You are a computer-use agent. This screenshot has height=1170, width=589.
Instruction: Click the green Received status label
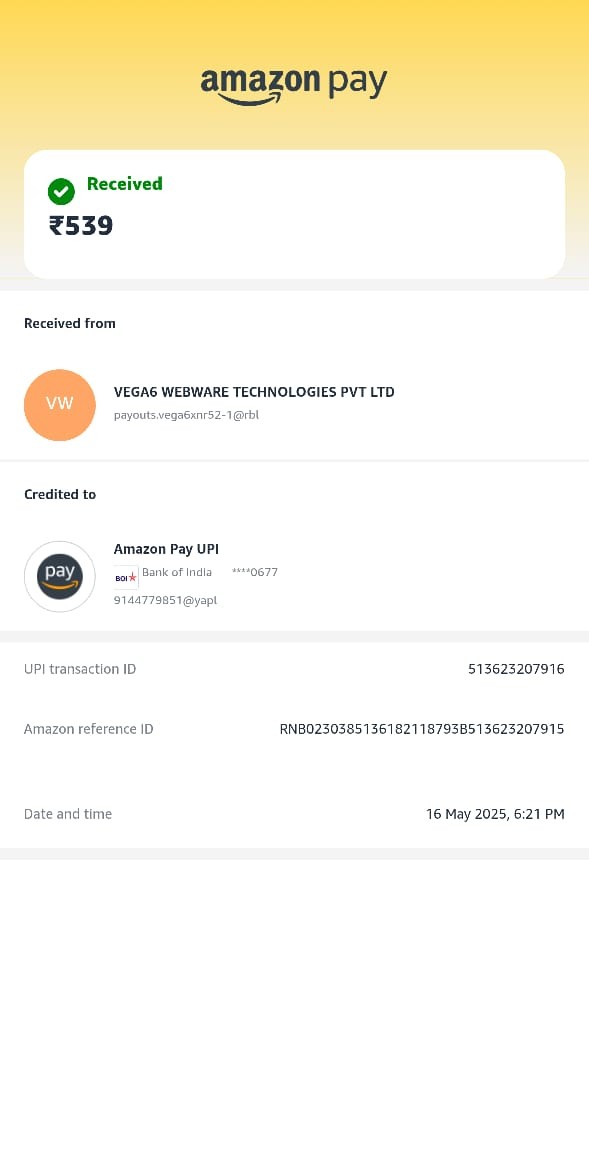tap(125, 184)
